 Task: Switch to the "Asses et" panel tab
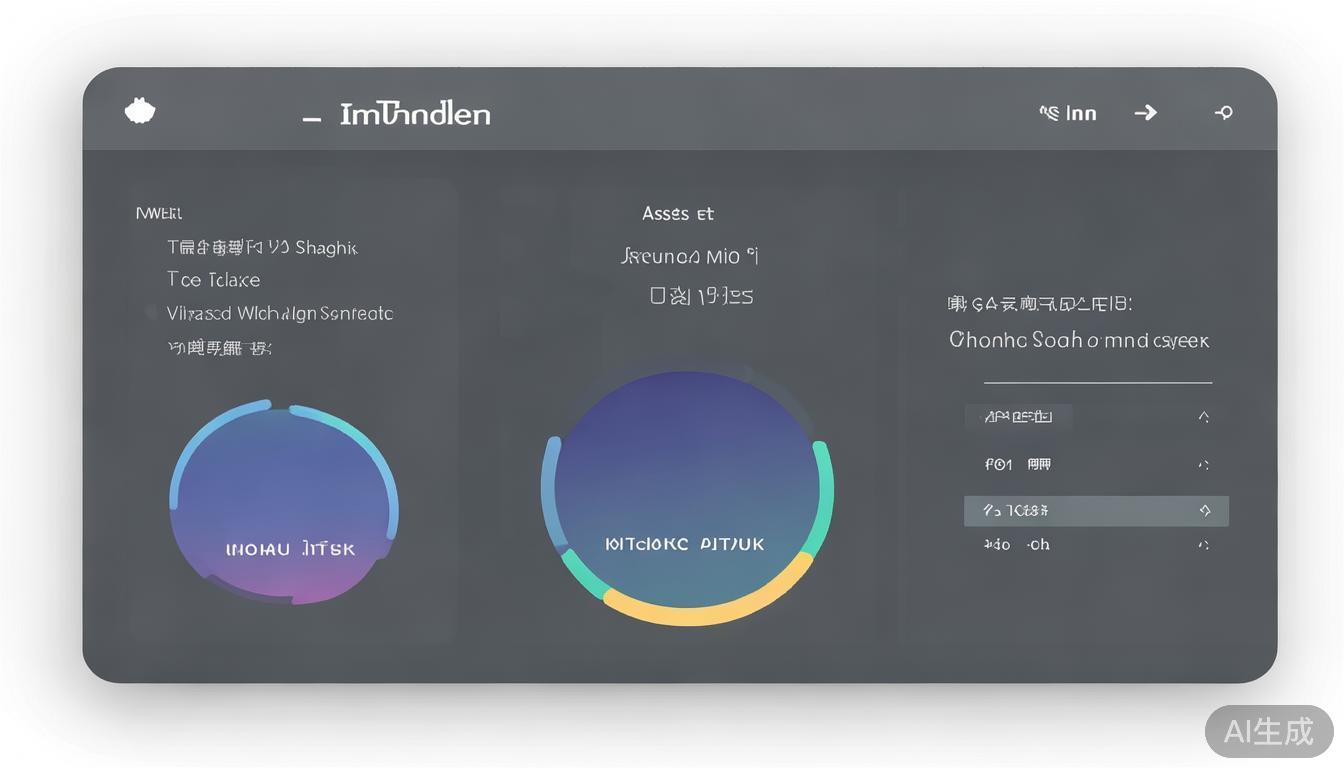pos(678,213)
